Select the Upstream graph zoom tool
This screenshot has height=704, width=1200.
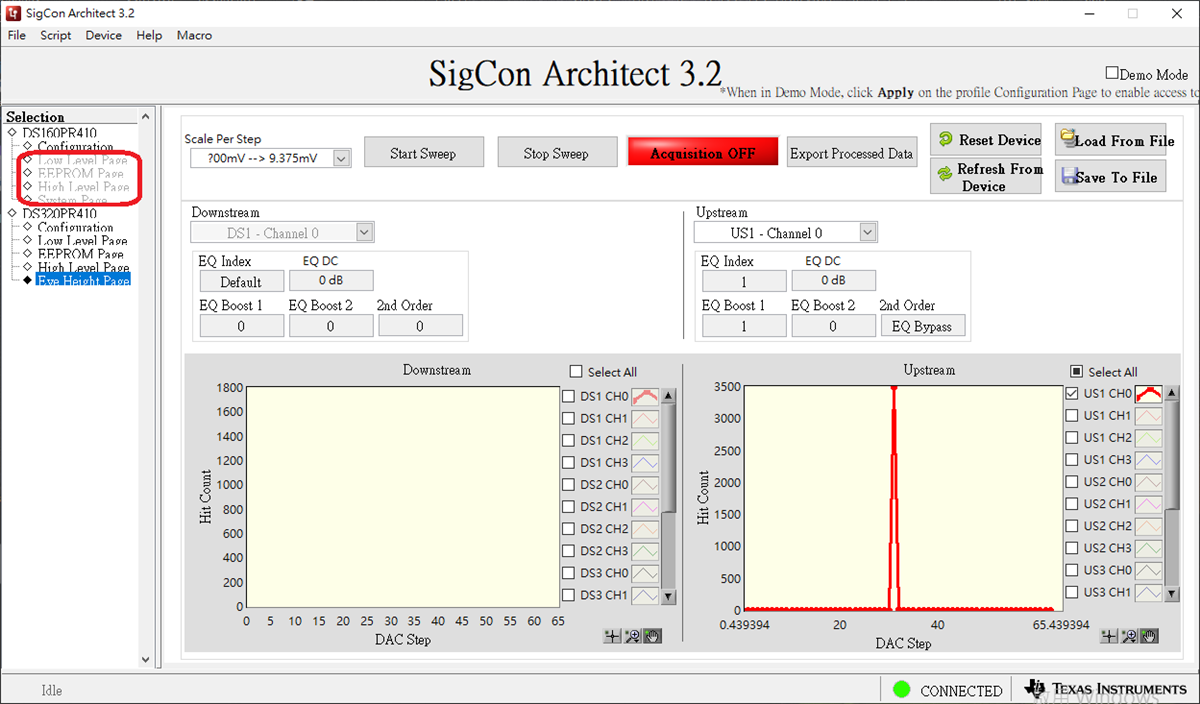[x=1130, y=636]
